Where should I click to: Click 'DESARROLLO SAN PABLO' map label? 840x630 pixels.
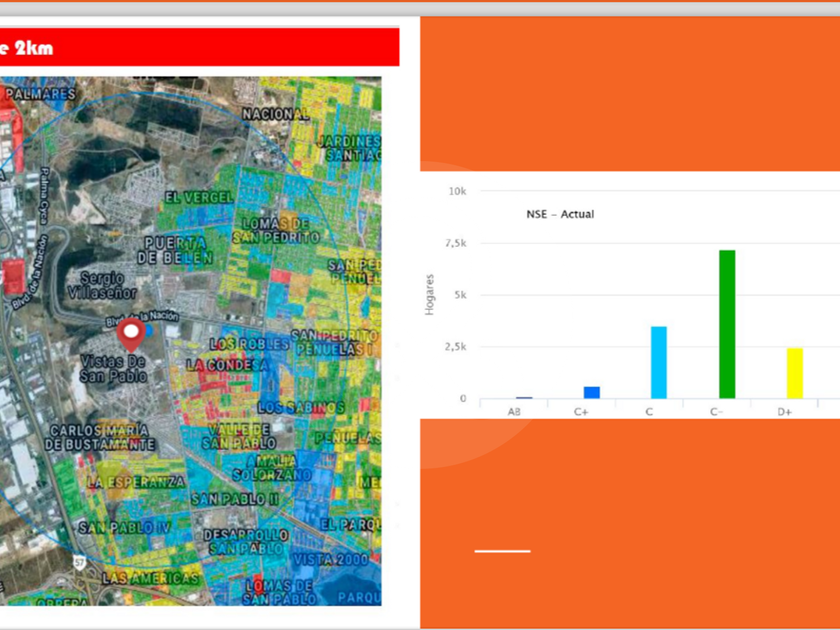click(246, 542)
